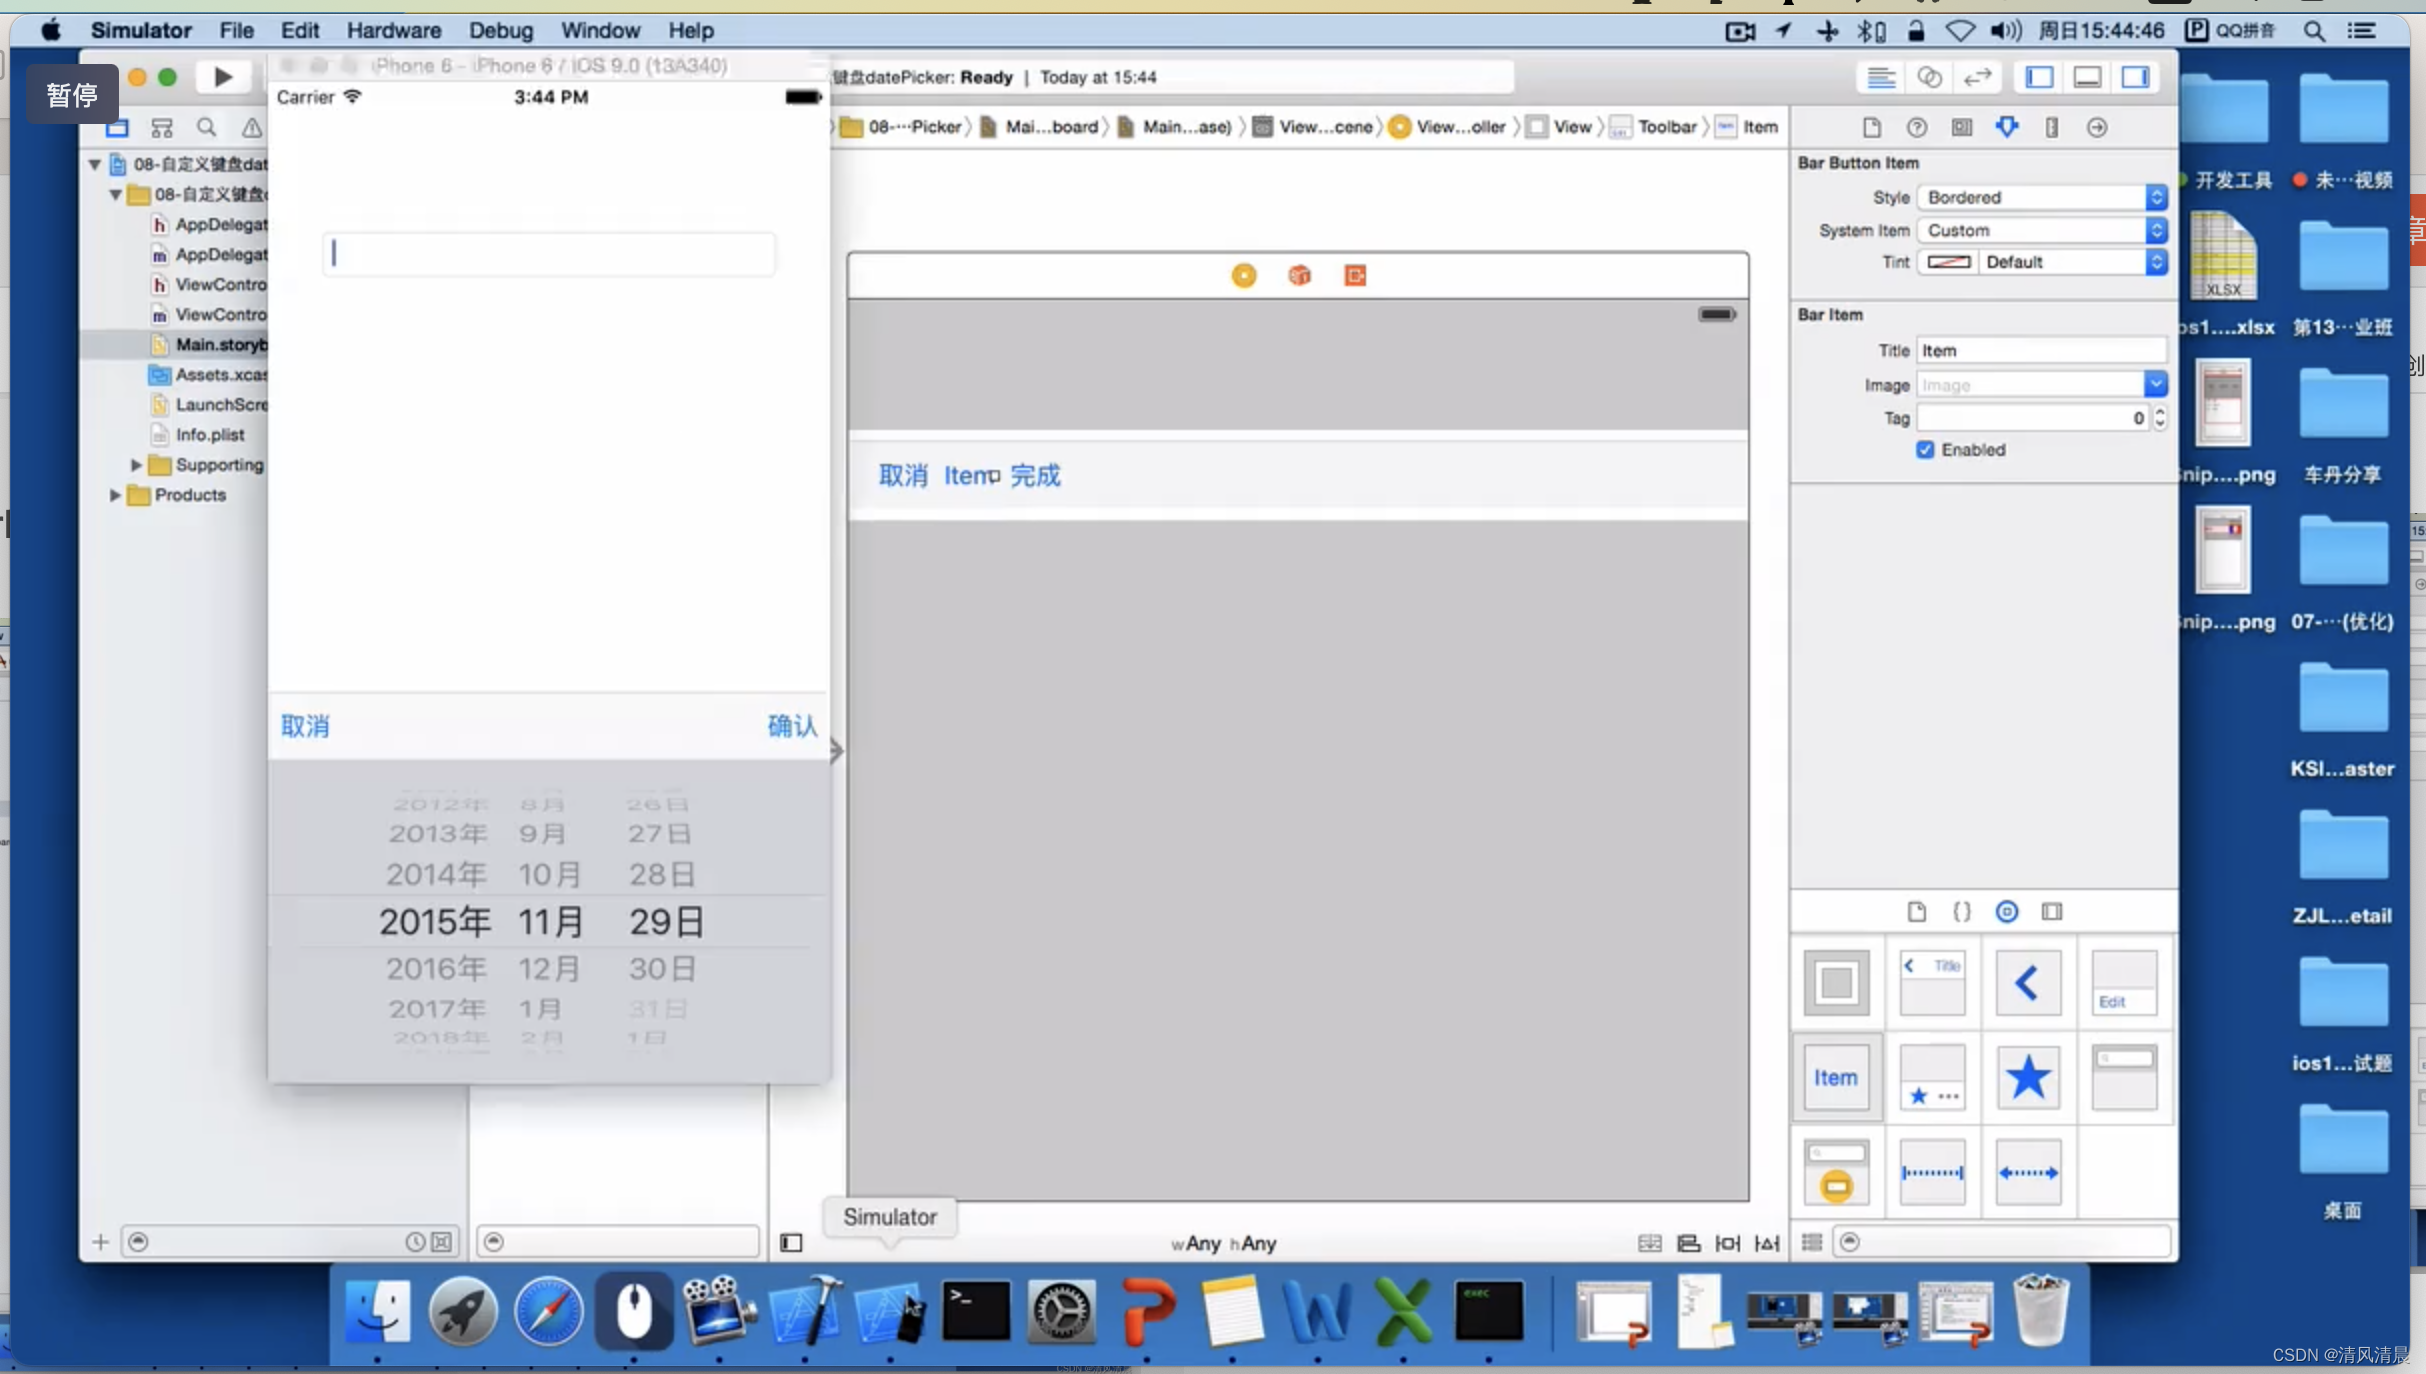Open the Edit menu
Viewport: 2426px width, 1374px height.
[299, 30]
